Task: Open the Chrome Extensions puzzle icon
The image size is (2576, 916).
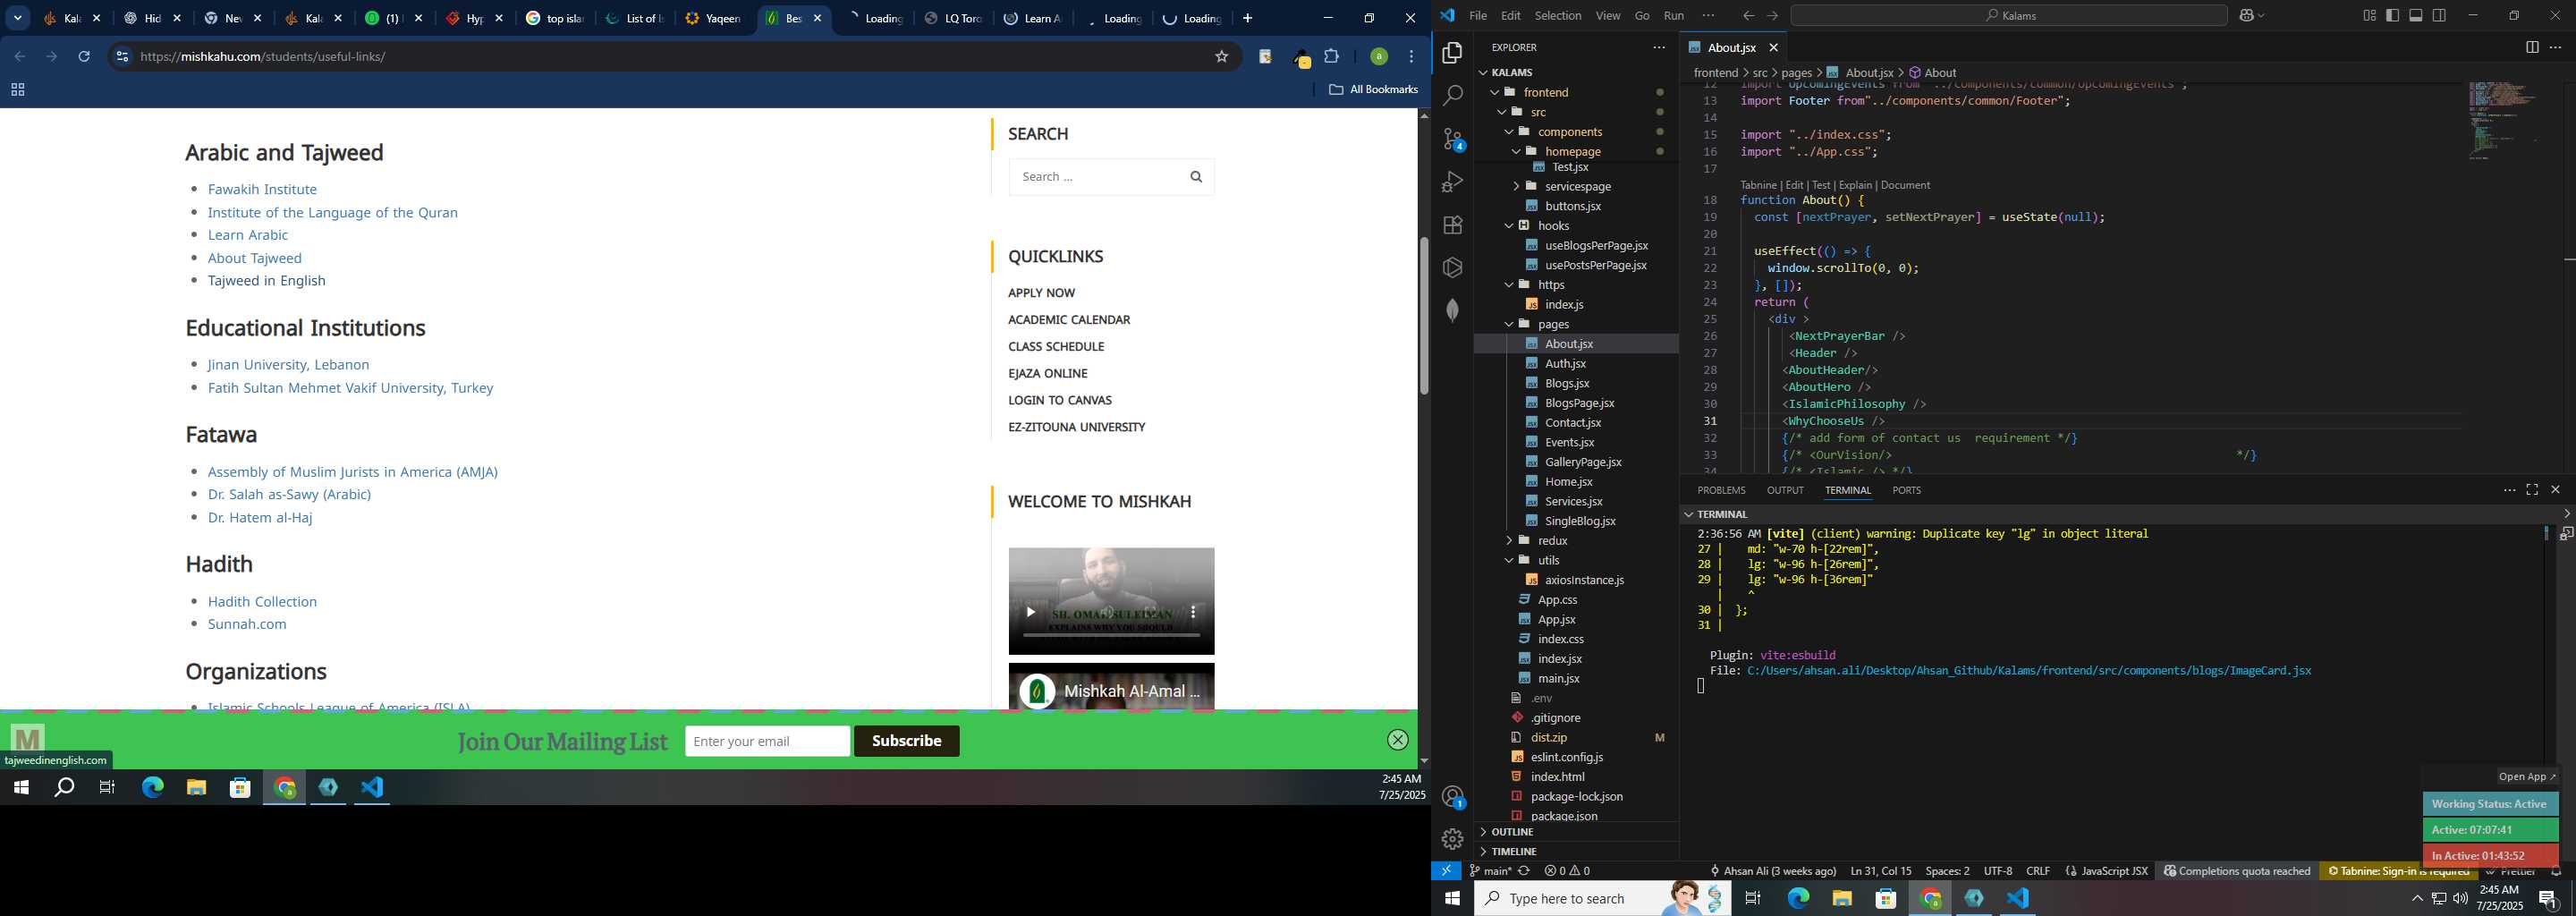Action: pos(1332,57)
